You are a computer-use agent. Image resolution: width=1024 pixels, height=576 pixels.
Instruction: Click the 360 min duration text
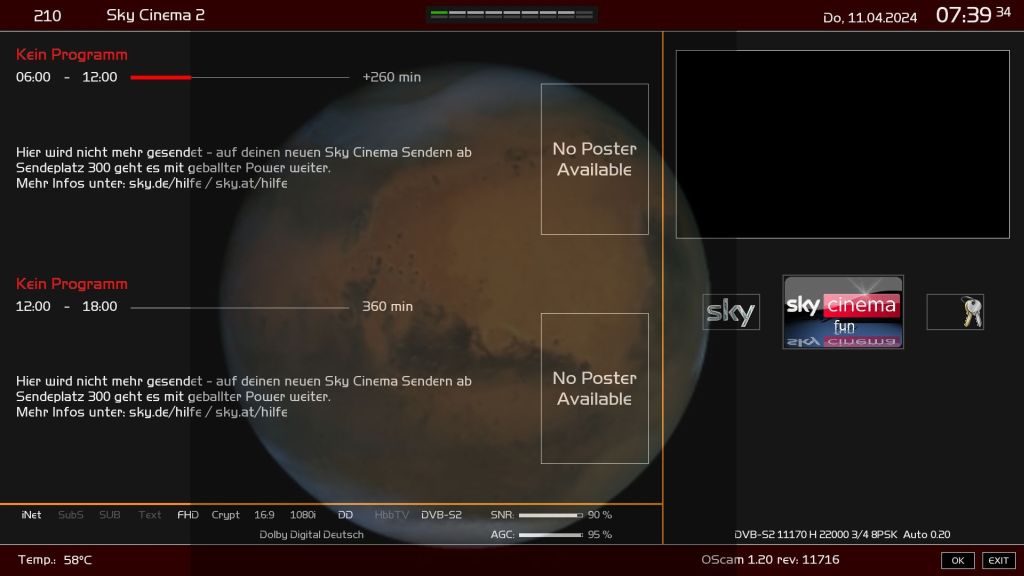pos(387,306)
